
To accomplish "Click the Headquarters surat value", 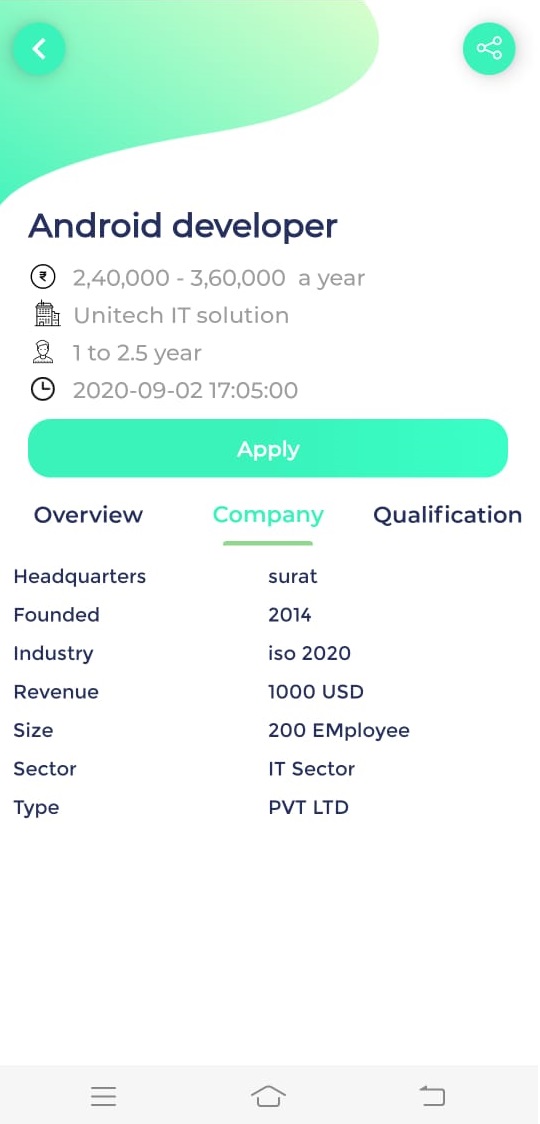I will click(x=293, y=576).
